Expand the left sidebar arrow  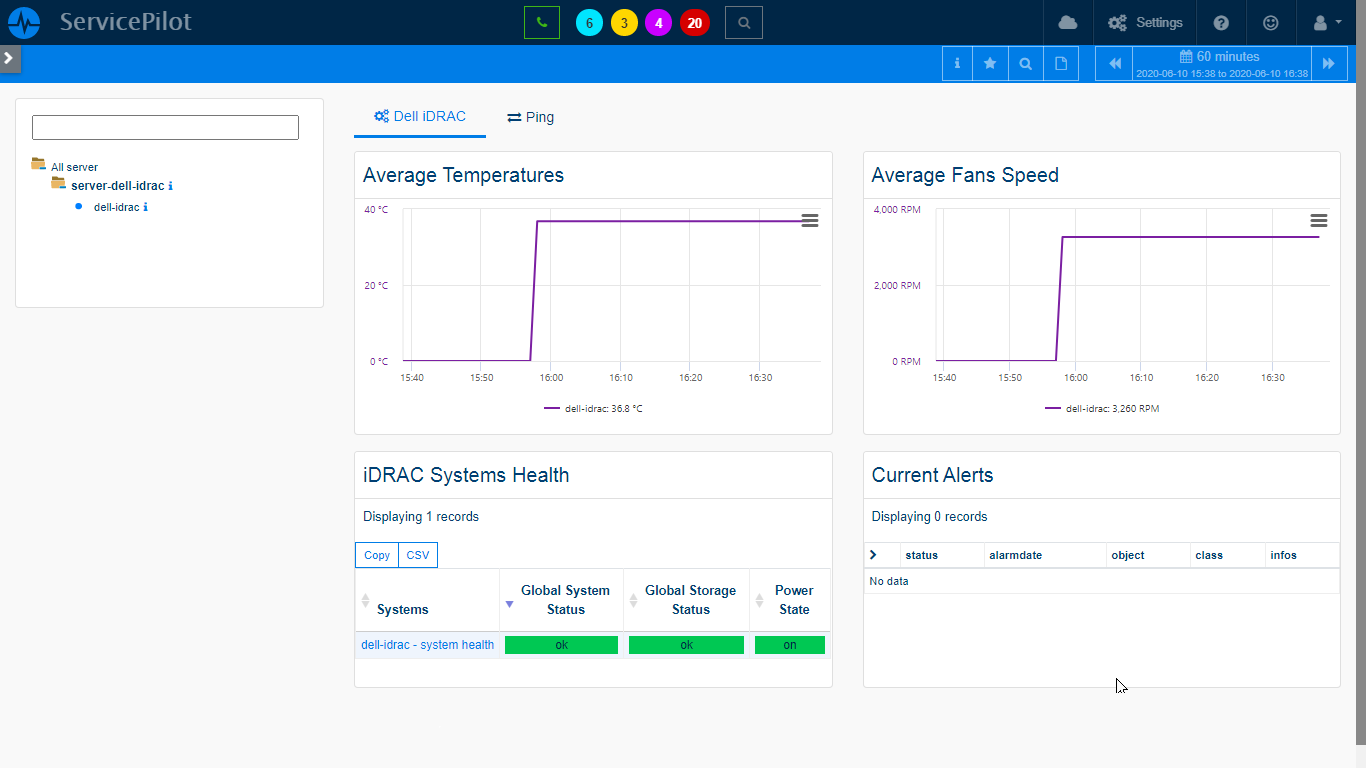[9, 58]
